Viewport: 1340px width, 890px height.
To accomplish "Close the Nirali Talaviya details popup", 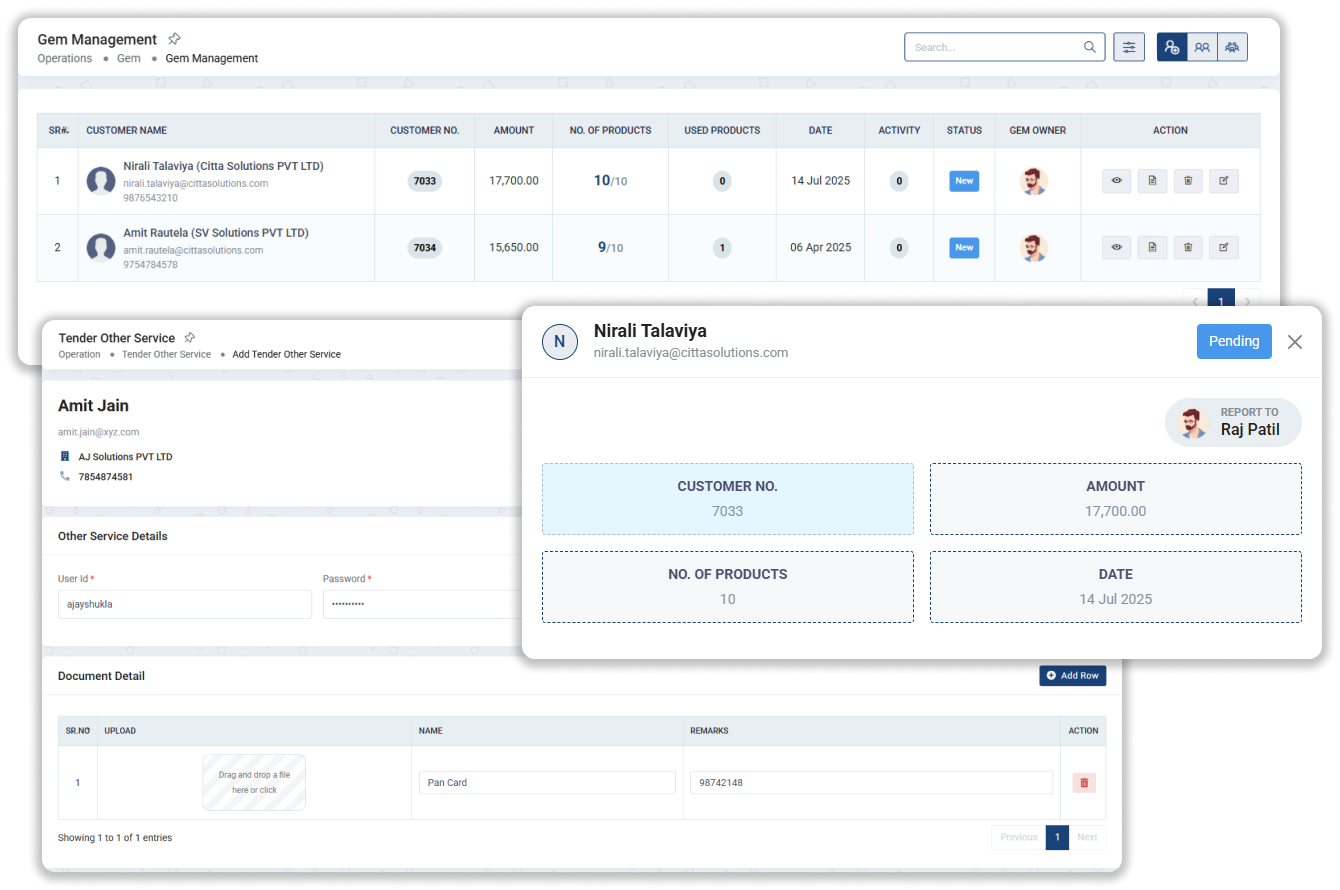I will [1295, 342].
